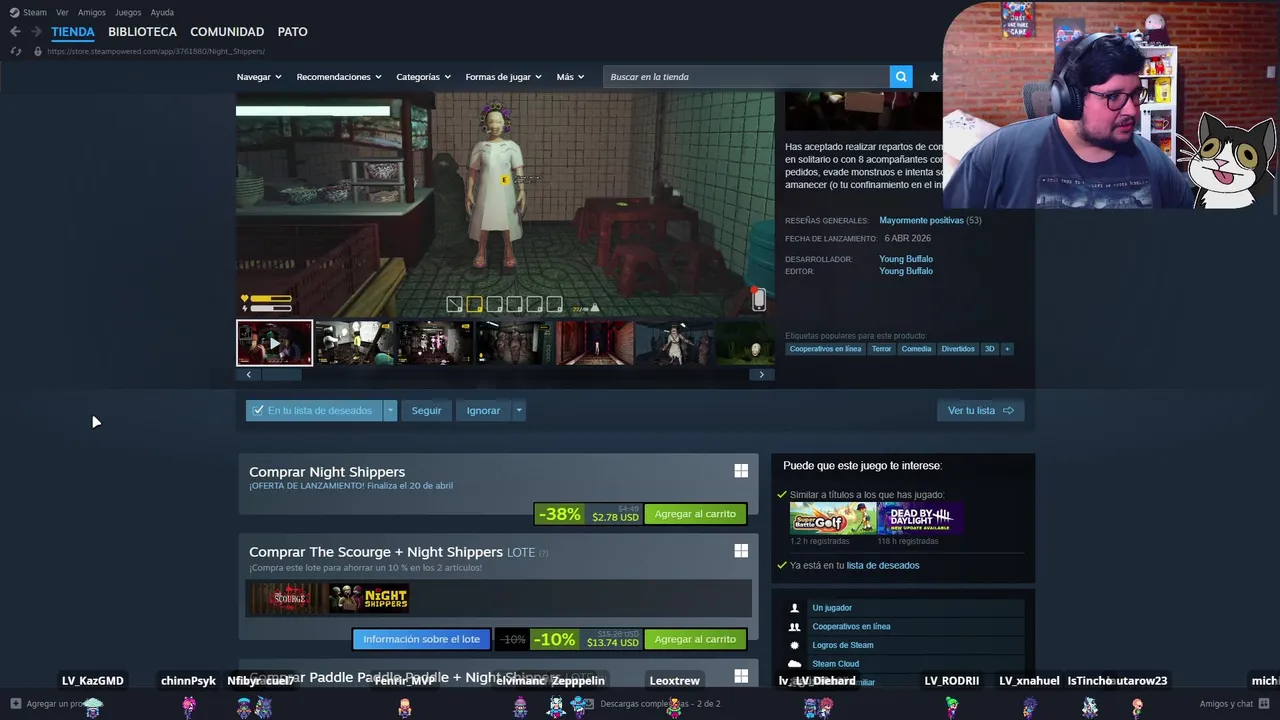Image resolution: width=1280 pixels, height=720 pixels.
Task: Click the padlock icon beside the URL
Action: 38,51
